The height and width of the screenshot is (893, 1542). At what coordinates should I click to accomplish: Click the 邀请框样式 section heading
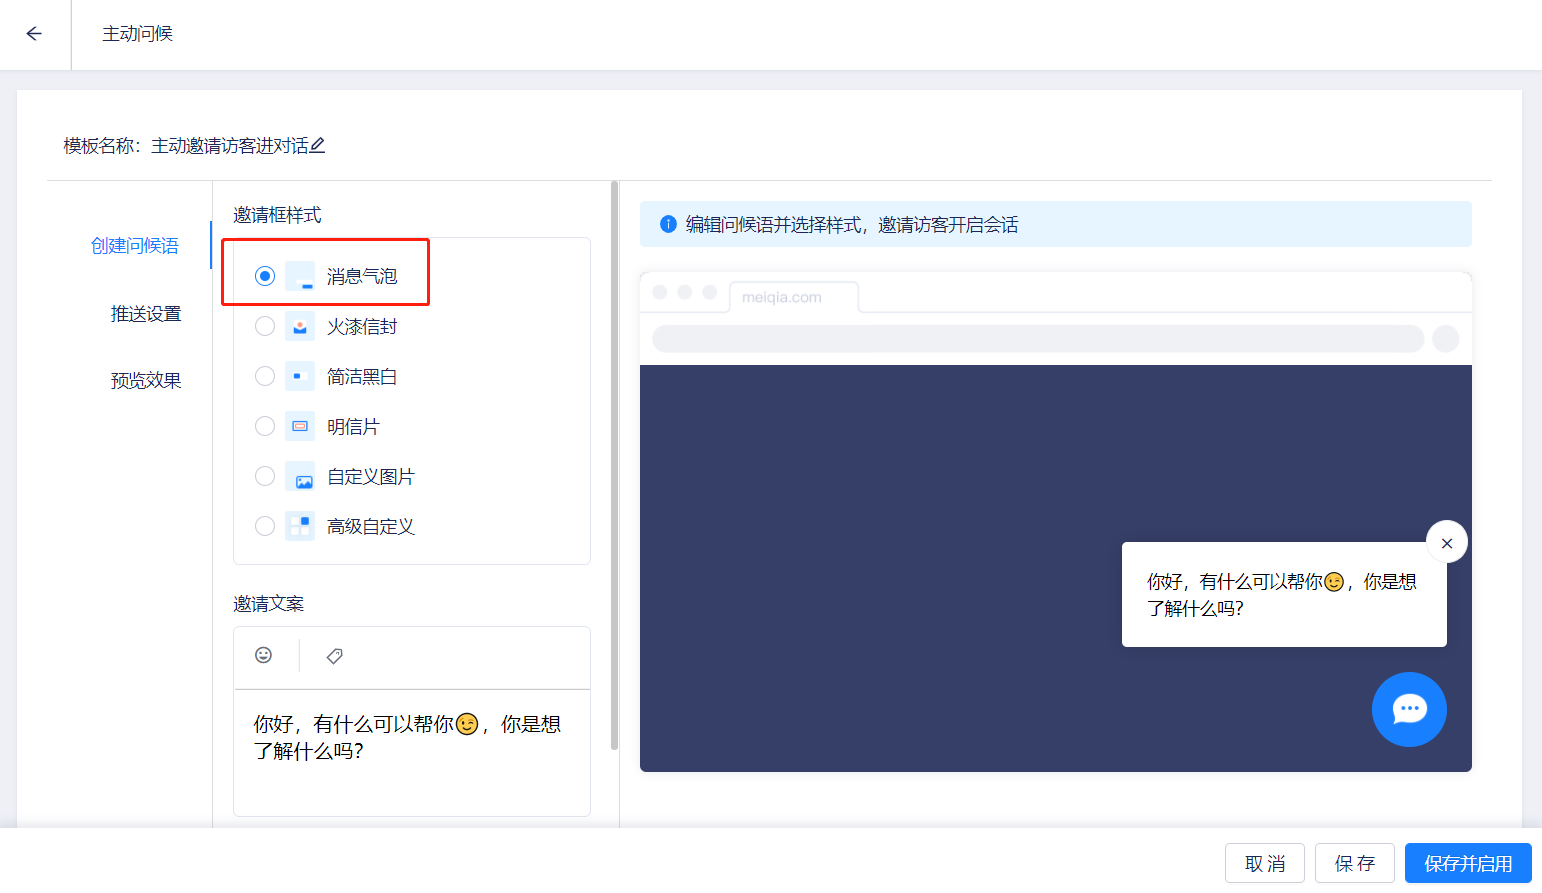pyautogui.click(x=277, y=215)
